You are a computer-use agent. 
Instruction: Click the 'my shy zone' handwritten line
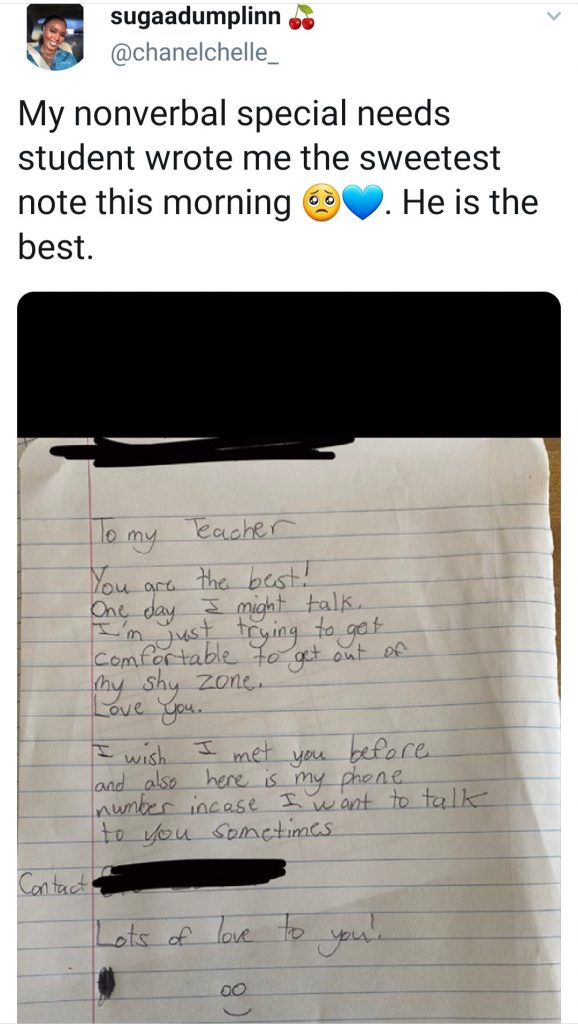point(173,684)
